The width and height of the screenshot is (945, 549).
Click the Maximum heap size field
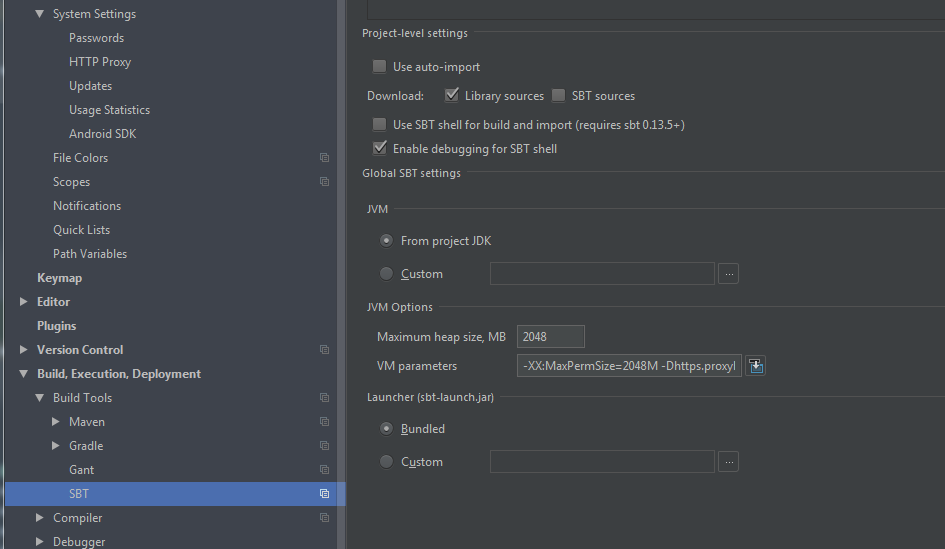click(x=551, y=337)
